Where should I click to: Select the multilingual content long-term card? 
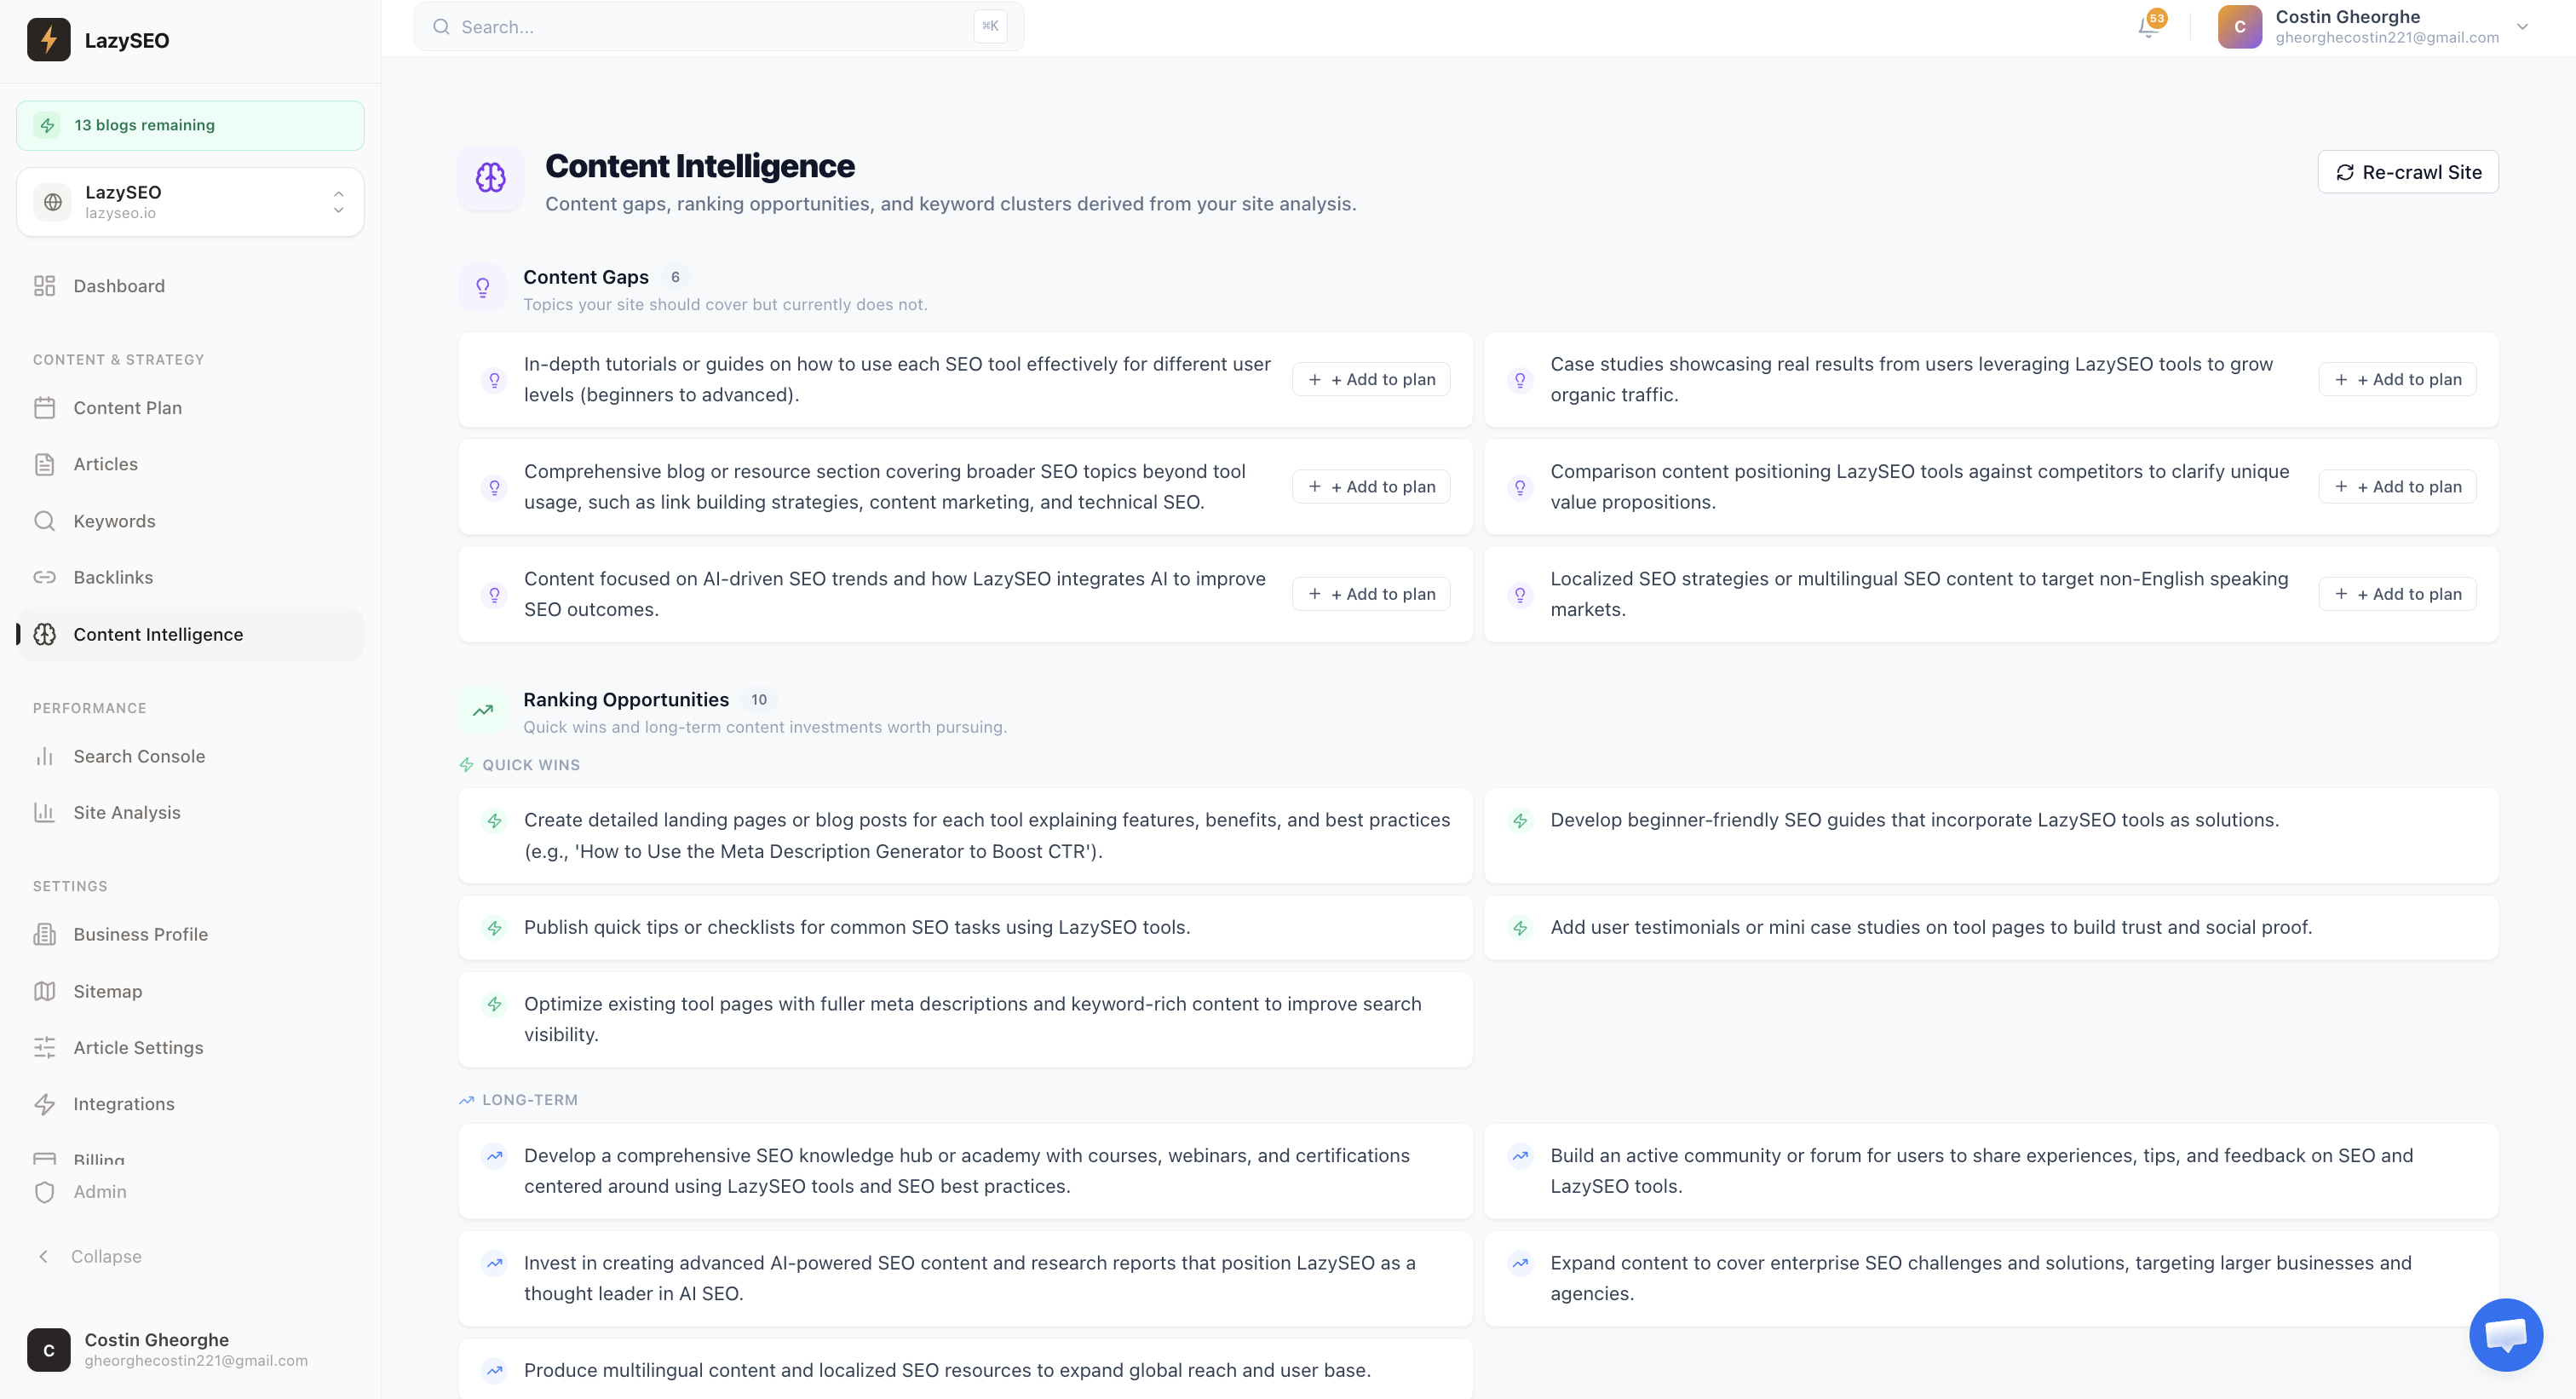[965, 1369]
